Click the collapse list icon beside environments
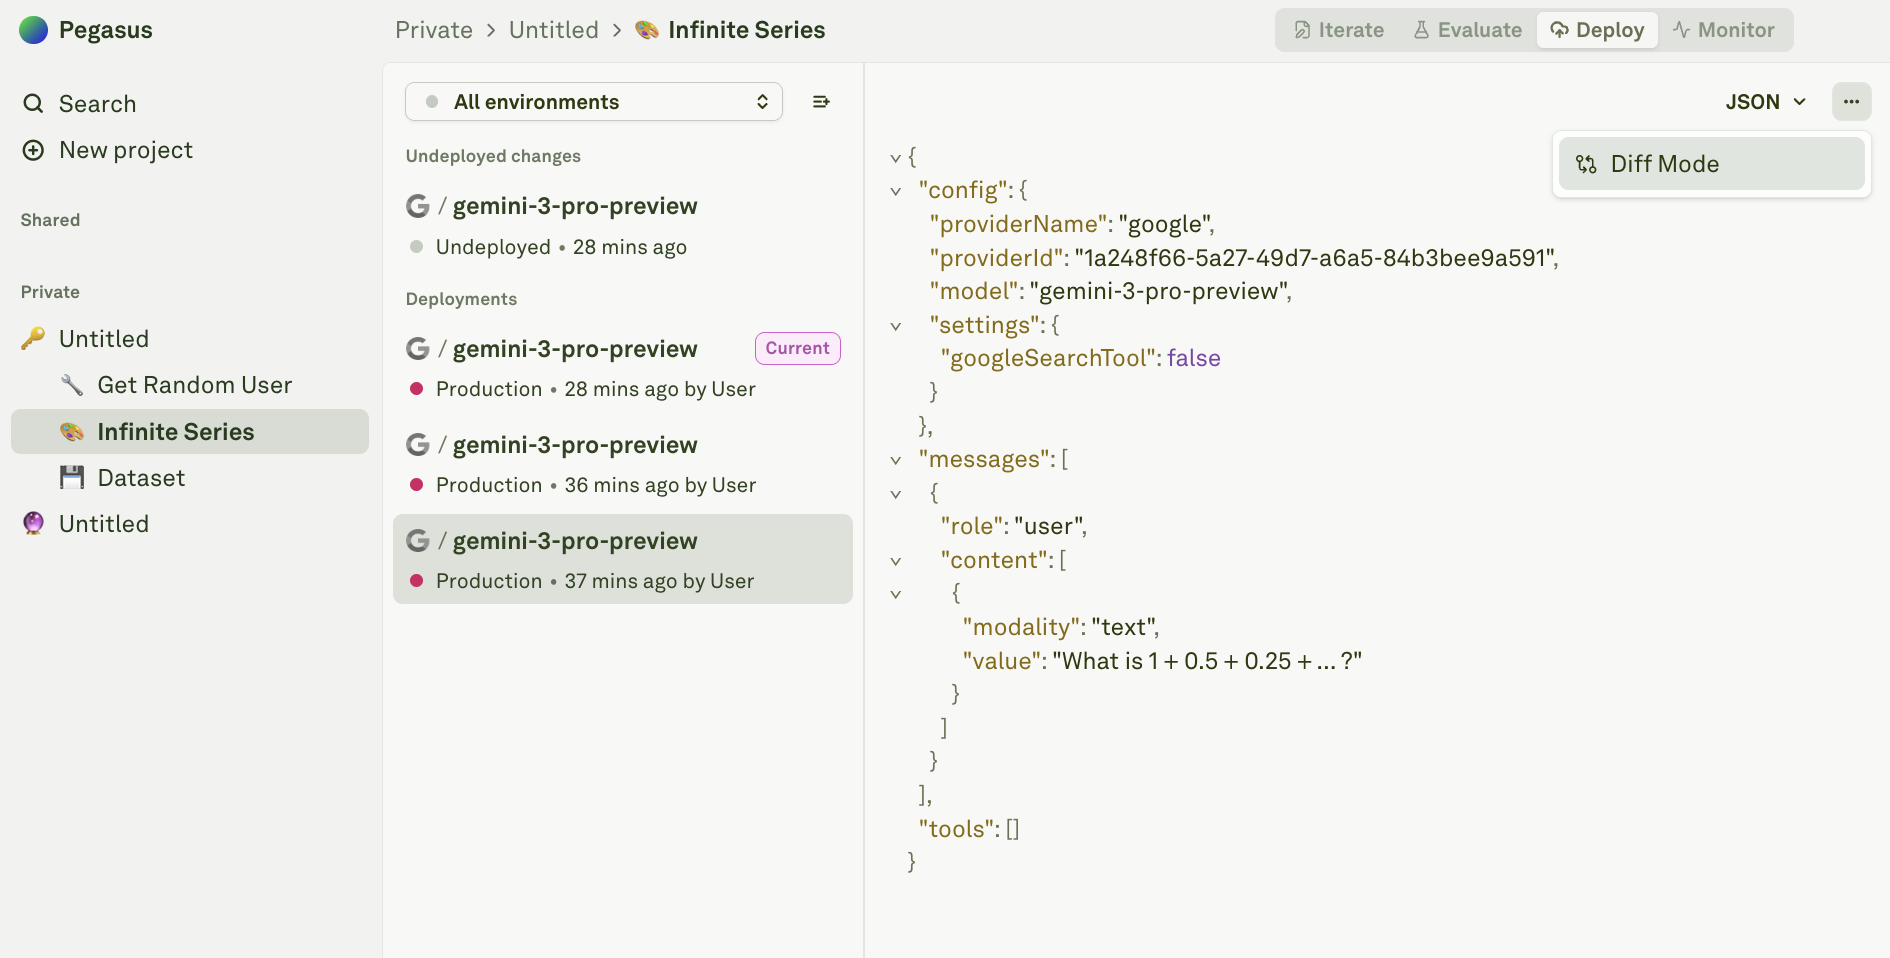 point(821,102)
